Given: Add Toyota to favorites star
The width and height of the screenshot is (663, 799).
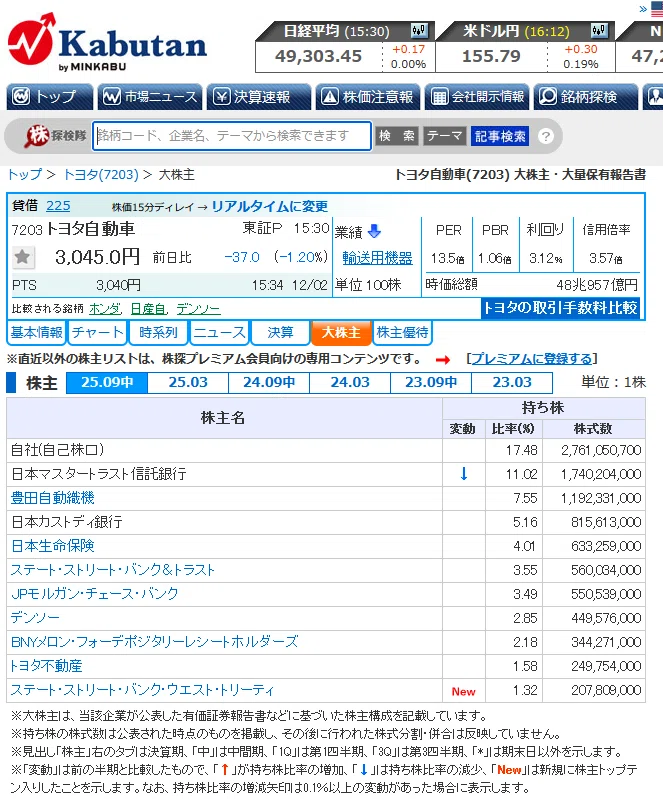Looking at the screenshot, I should (22, 257).
